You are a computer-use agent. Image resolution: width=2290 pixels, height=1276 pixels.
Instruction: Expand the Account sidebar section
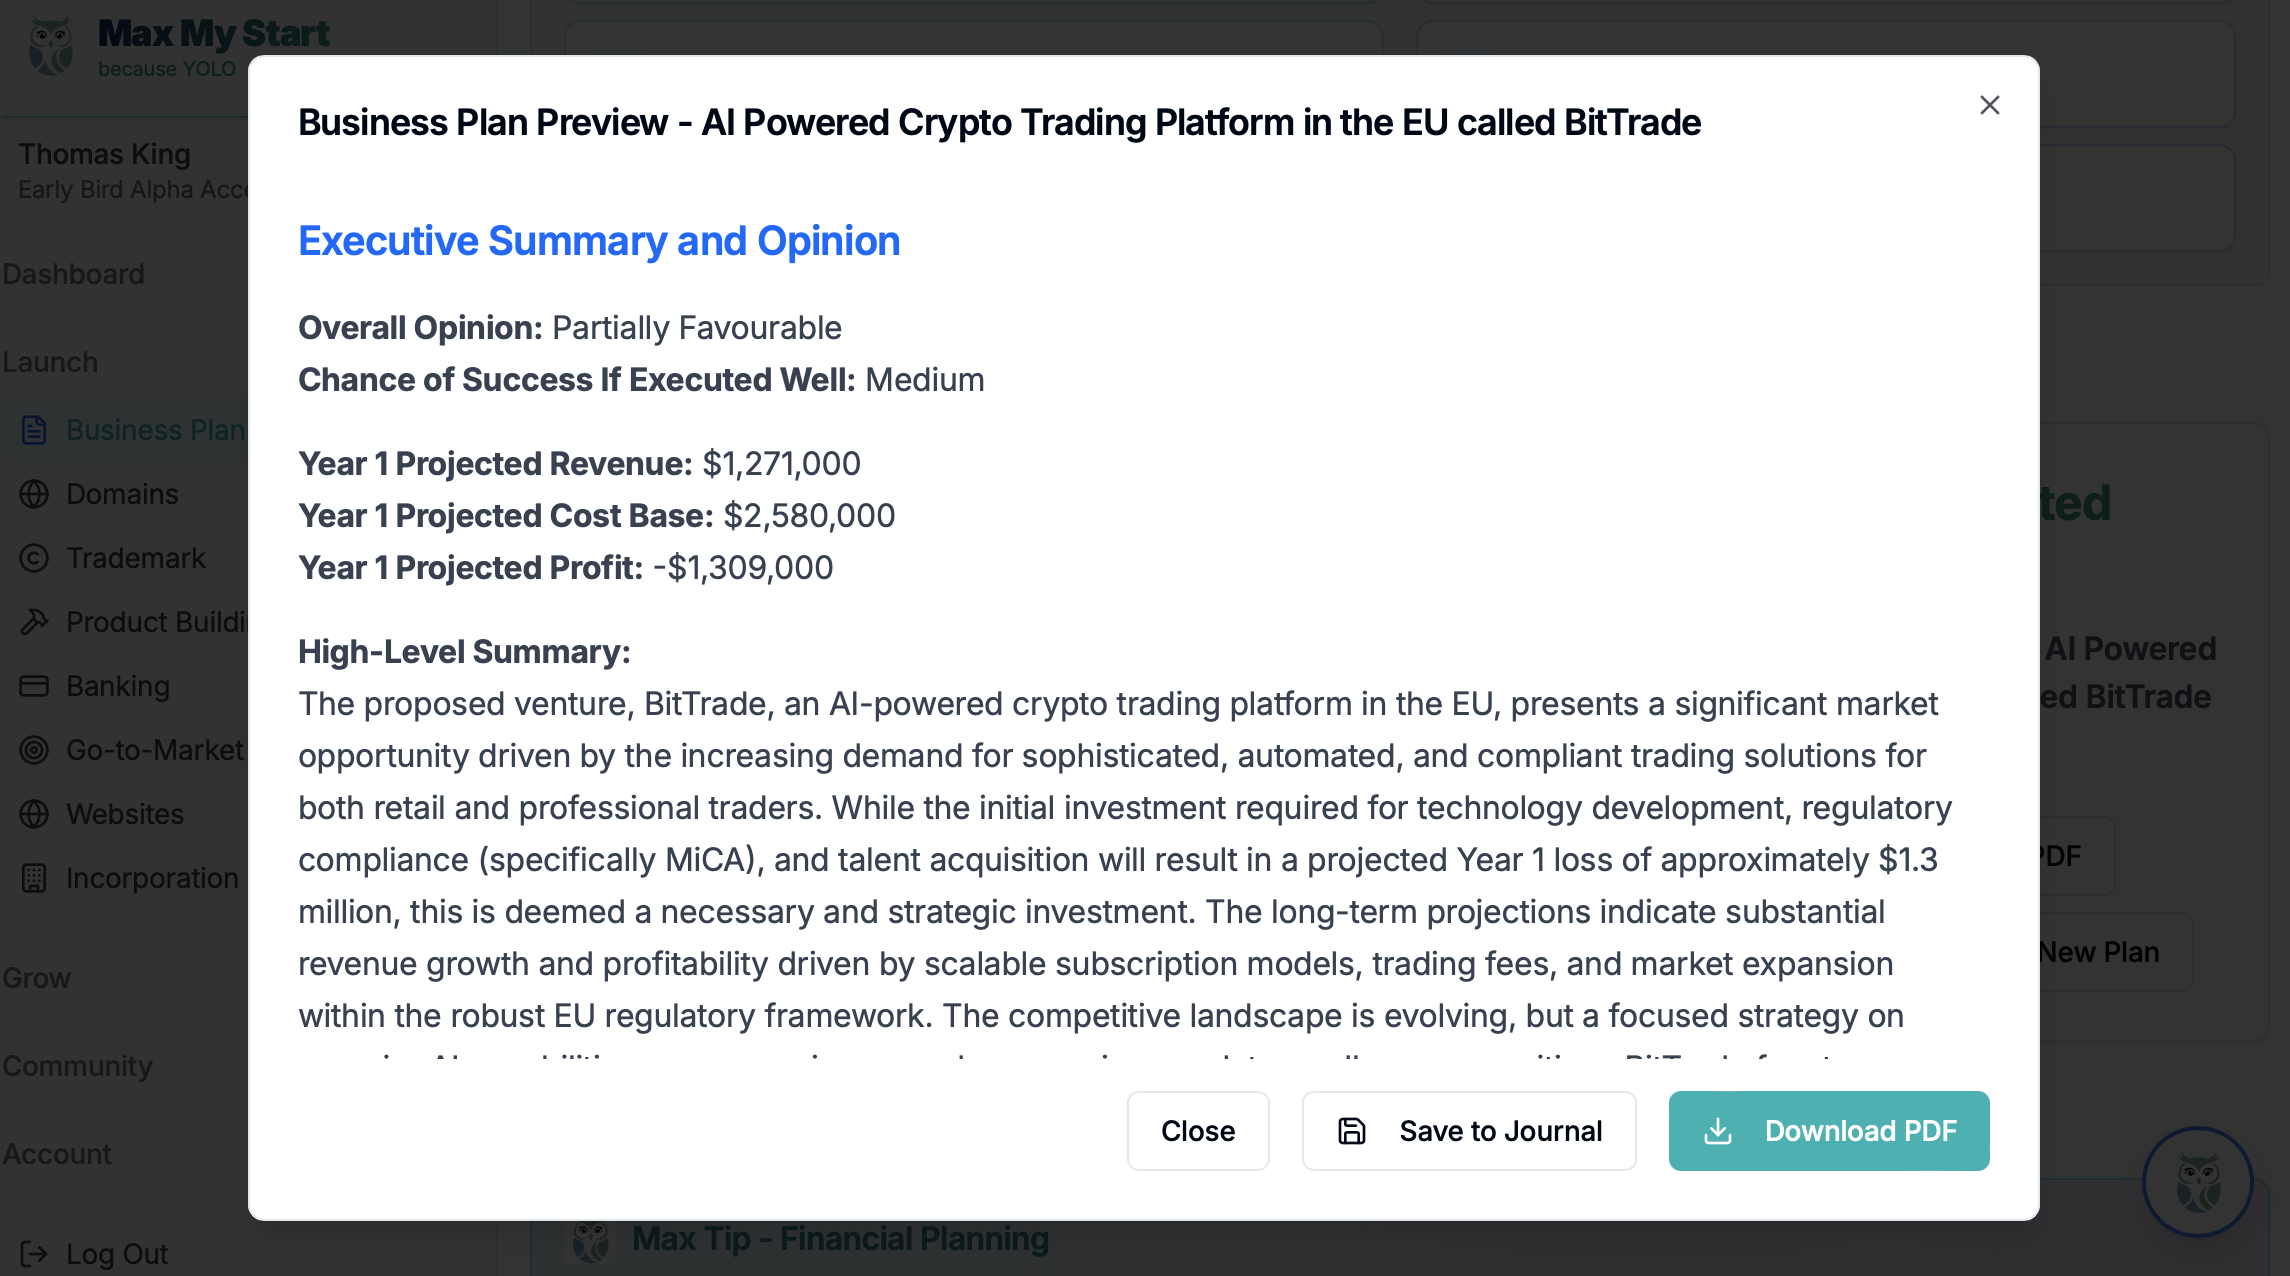[x=57, y=1154]
